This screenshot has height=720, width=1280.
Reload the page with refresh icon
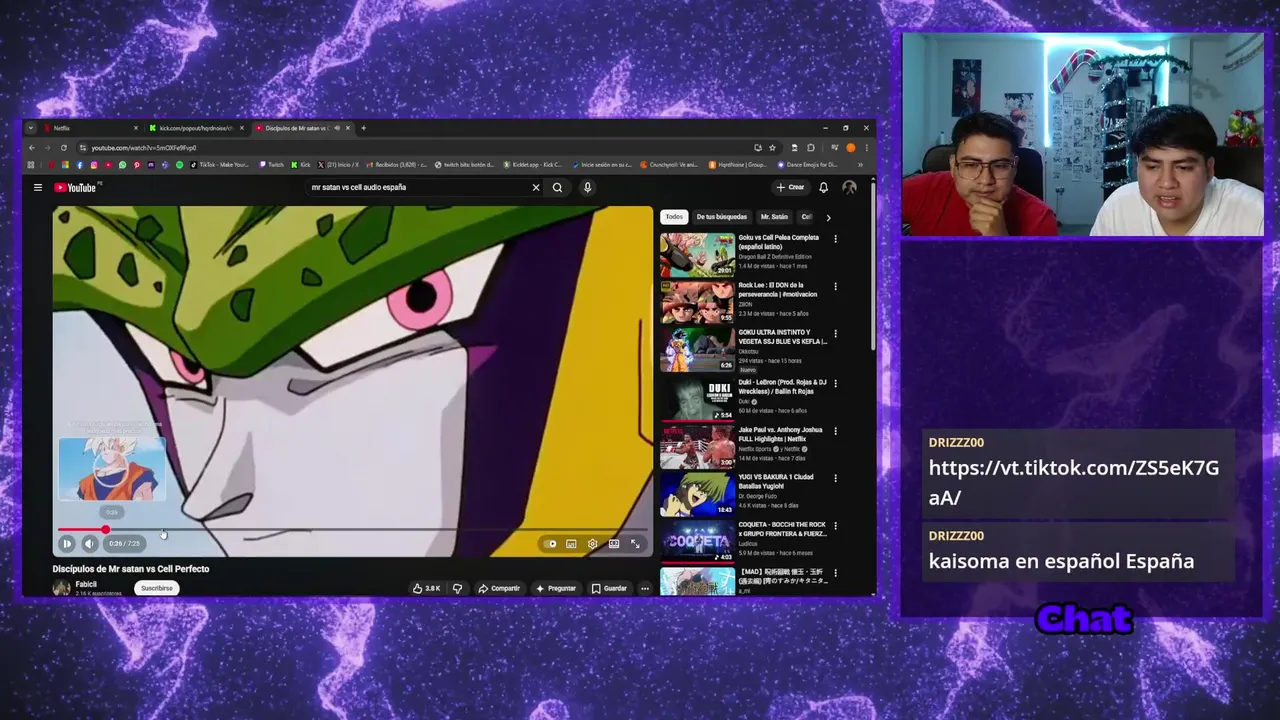tap(64, 148)
